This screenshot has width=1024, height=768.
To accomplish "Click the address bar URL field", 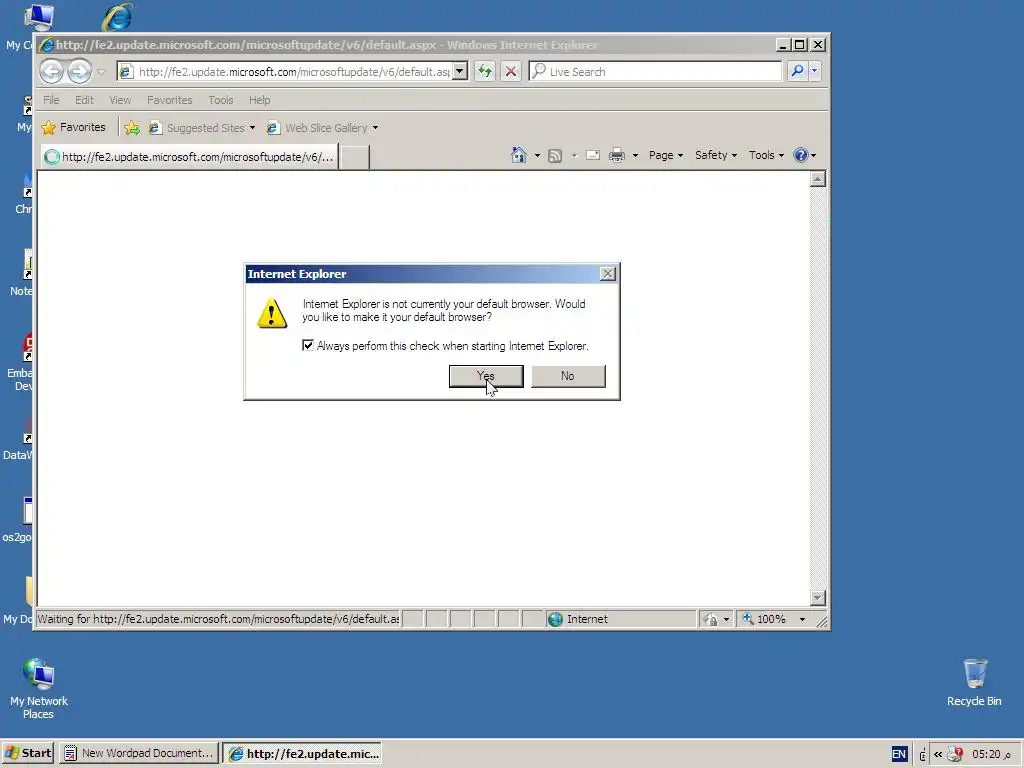I will pos(293,71).
